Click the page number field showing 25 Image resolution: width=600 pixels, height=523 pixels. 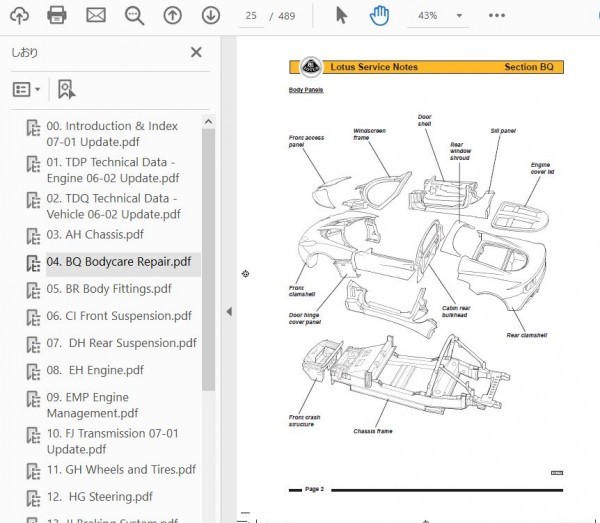pyautogui.click(x=251, y=16)
